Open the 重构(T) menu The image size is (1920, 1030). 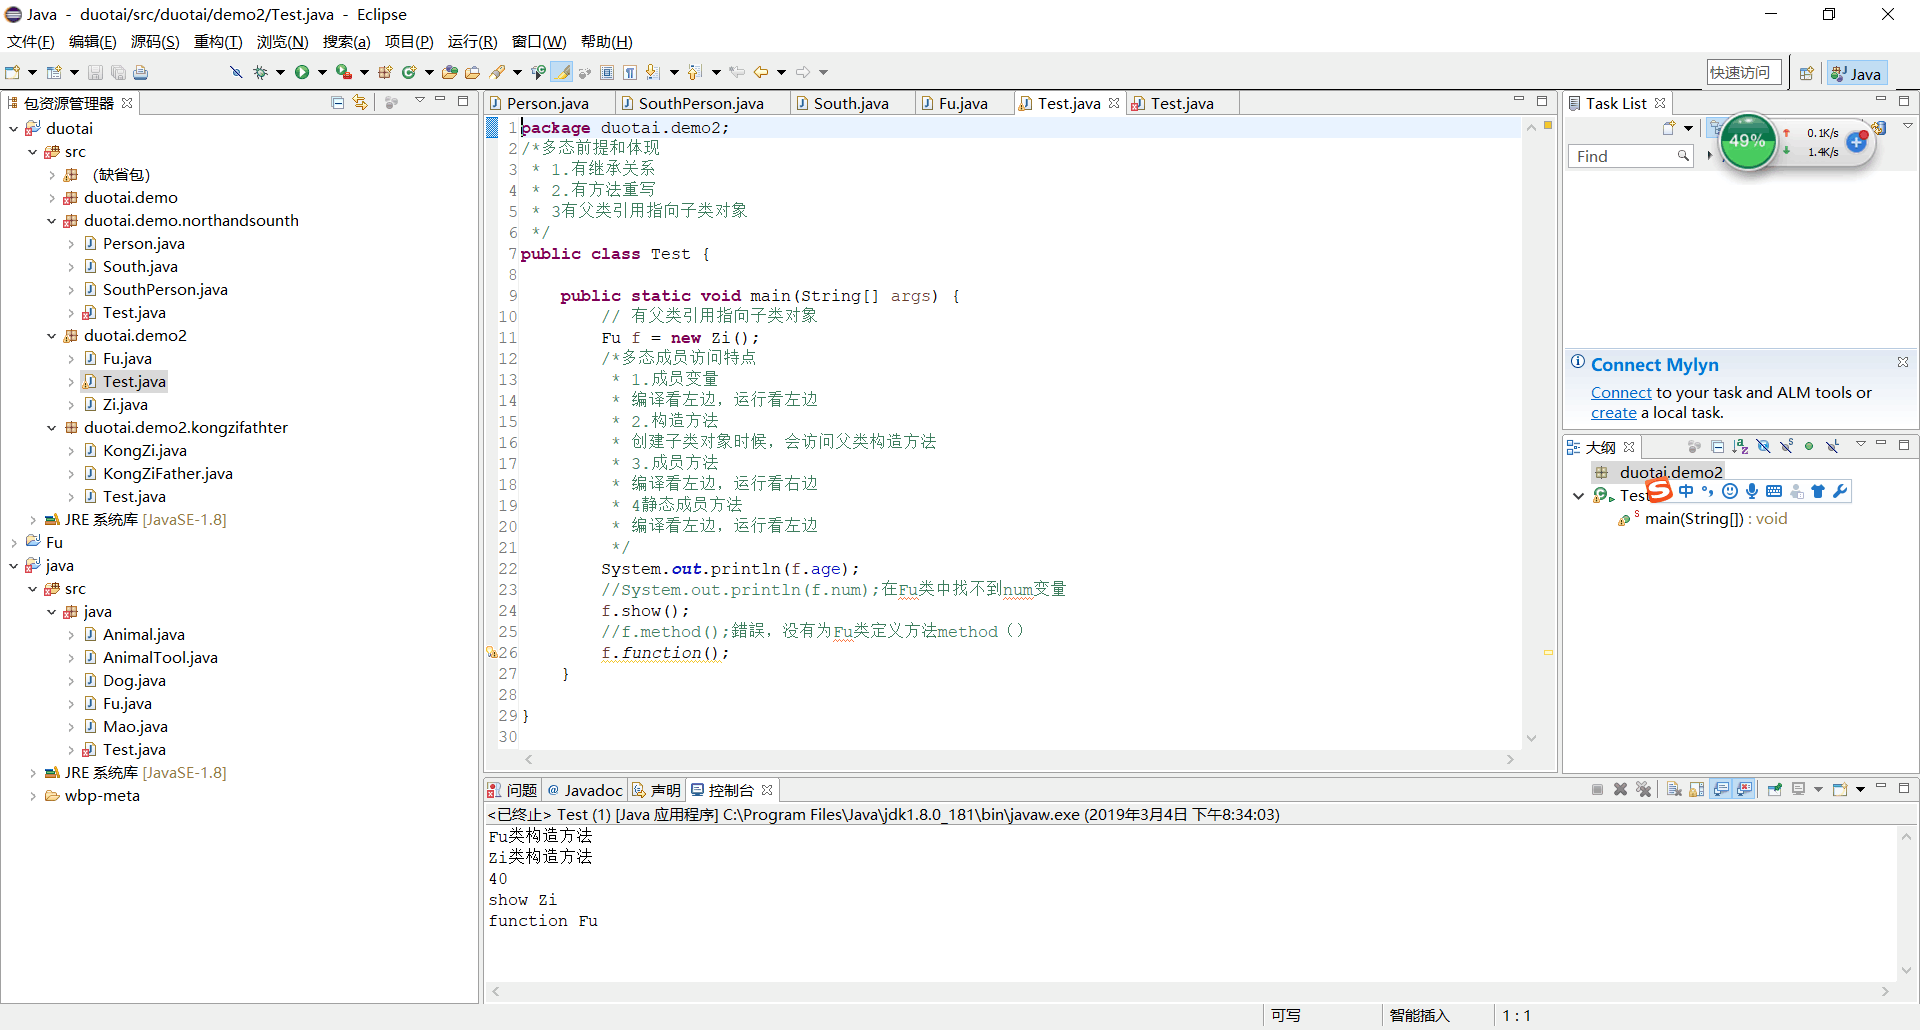click(218, 41)
